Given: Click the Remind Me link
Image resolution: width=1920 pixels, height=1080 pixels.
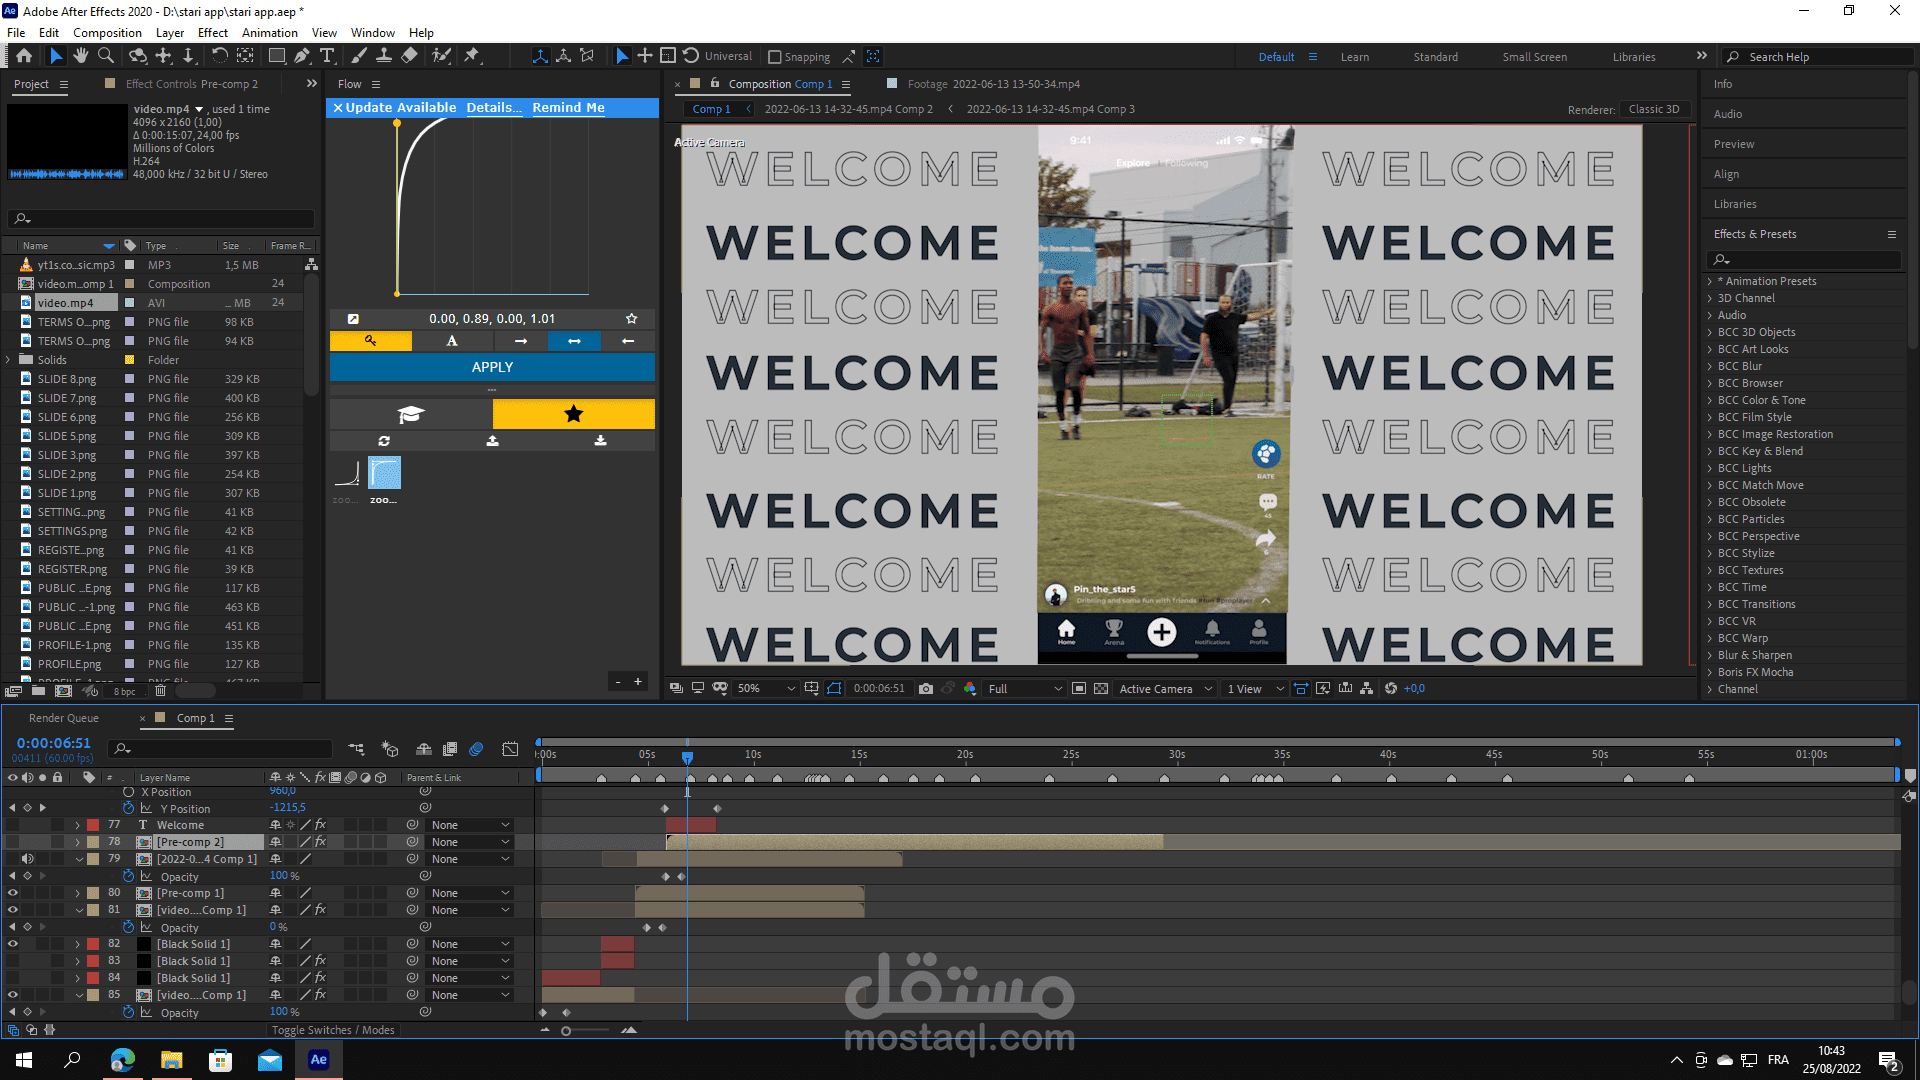Looking at the screenshot, I should [568, 108].
